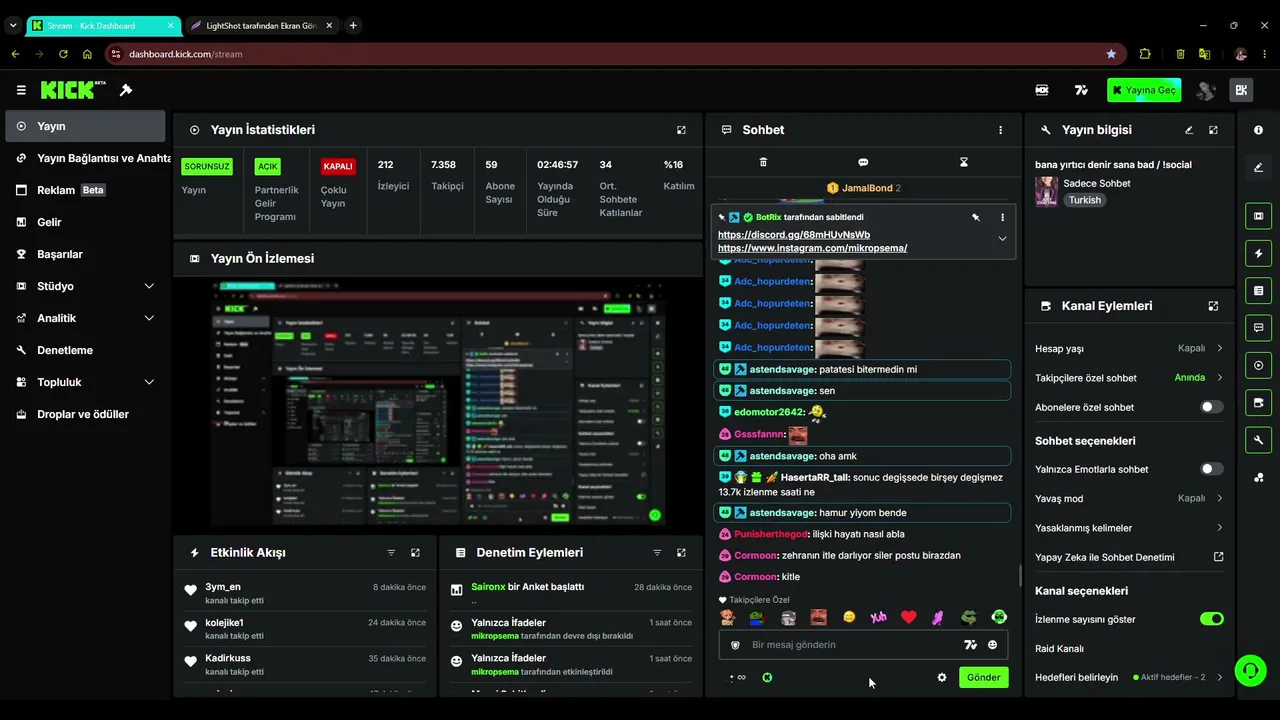The height and width of the screenshot is (720, 1280).
Task: Click the hourglass icon in Sohbet toolbar
Action: (964, 162)
